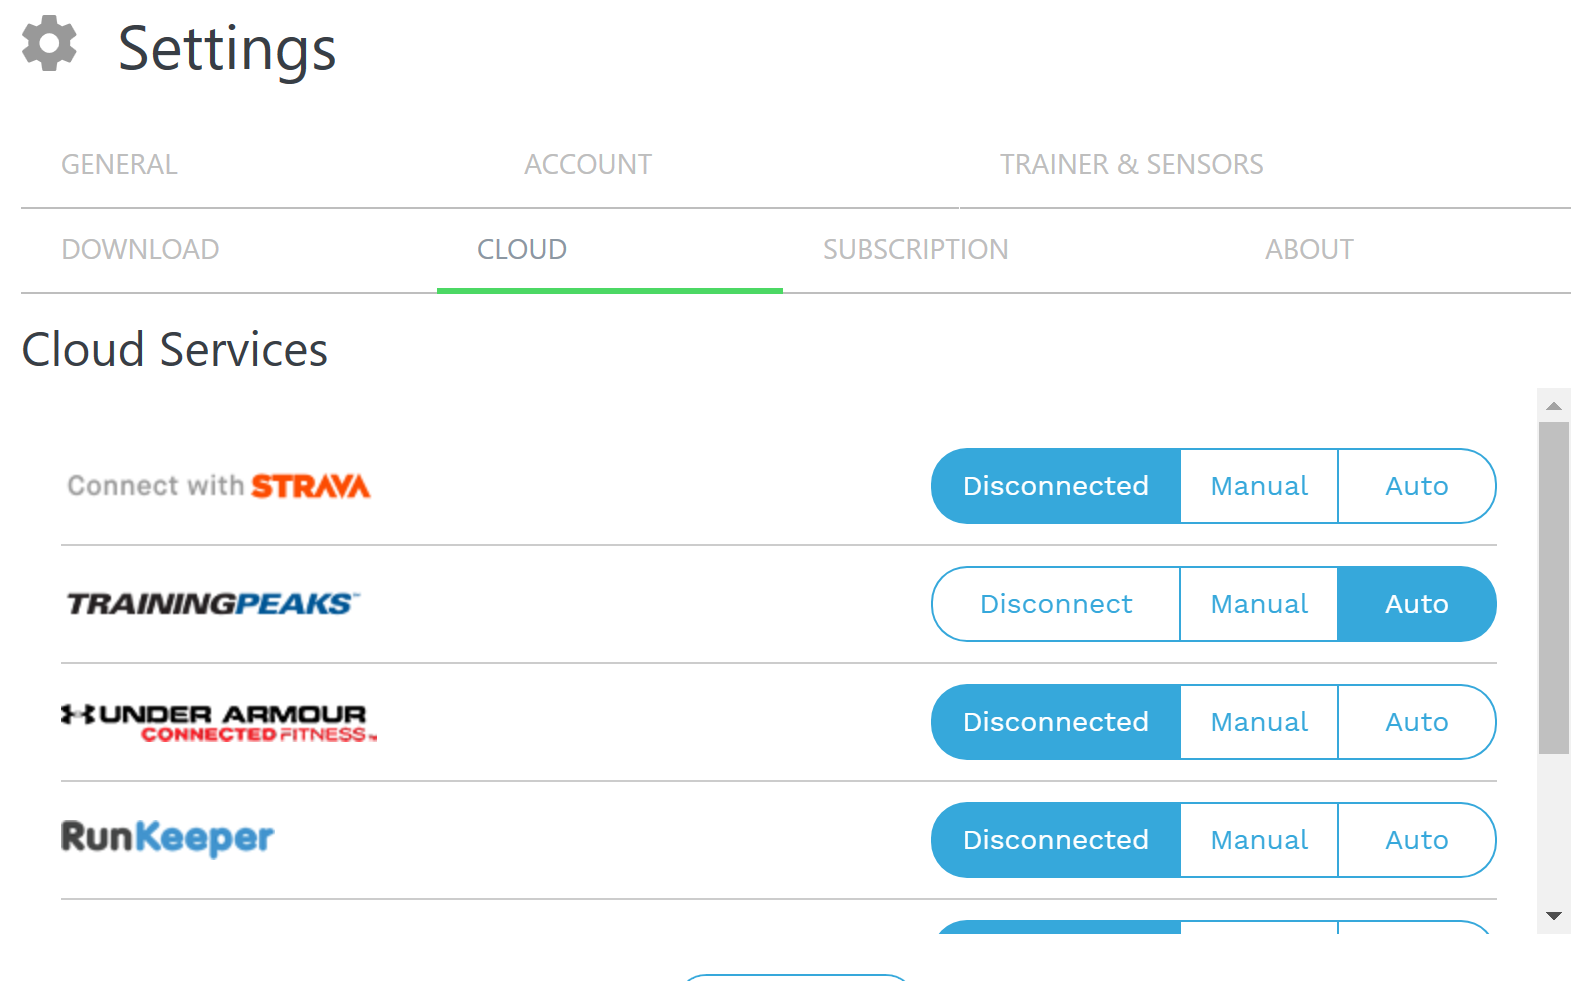Click the RunKeeper logo
Screen dimensions: 1592x981
coord(167,838)
